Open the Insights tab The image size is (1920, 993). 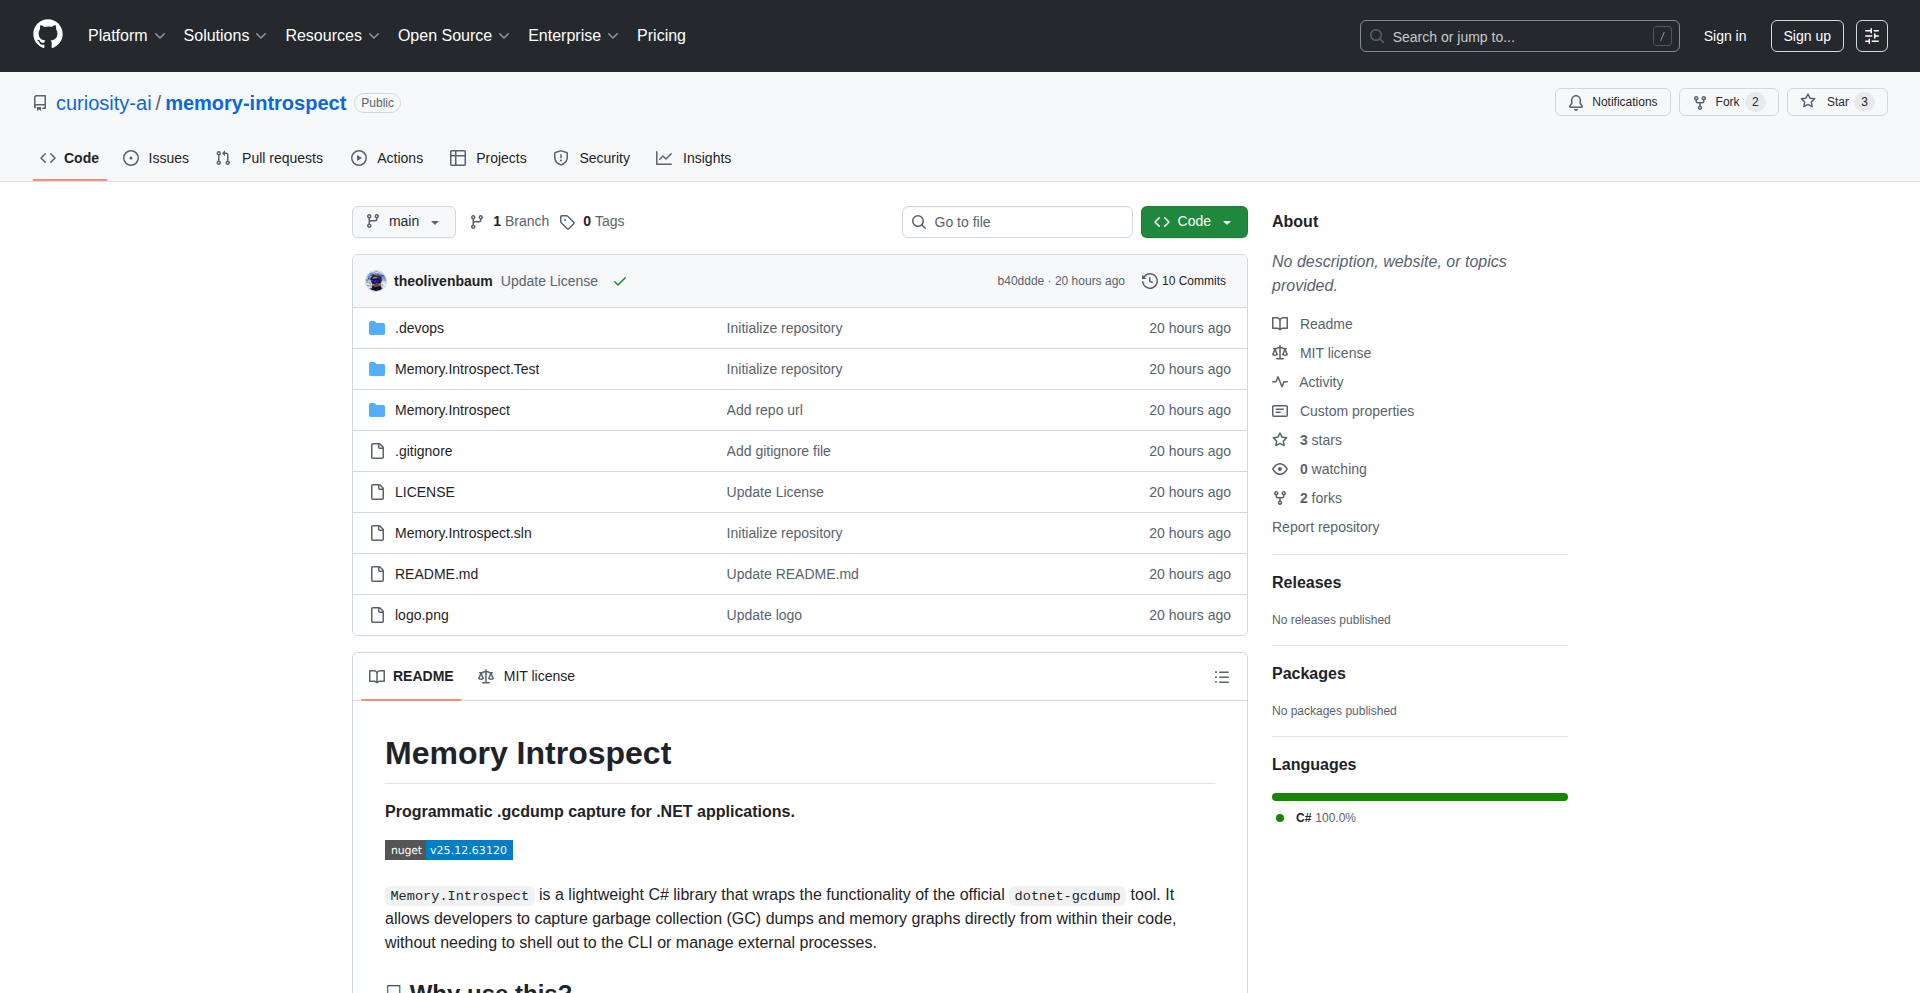[694, 158]
